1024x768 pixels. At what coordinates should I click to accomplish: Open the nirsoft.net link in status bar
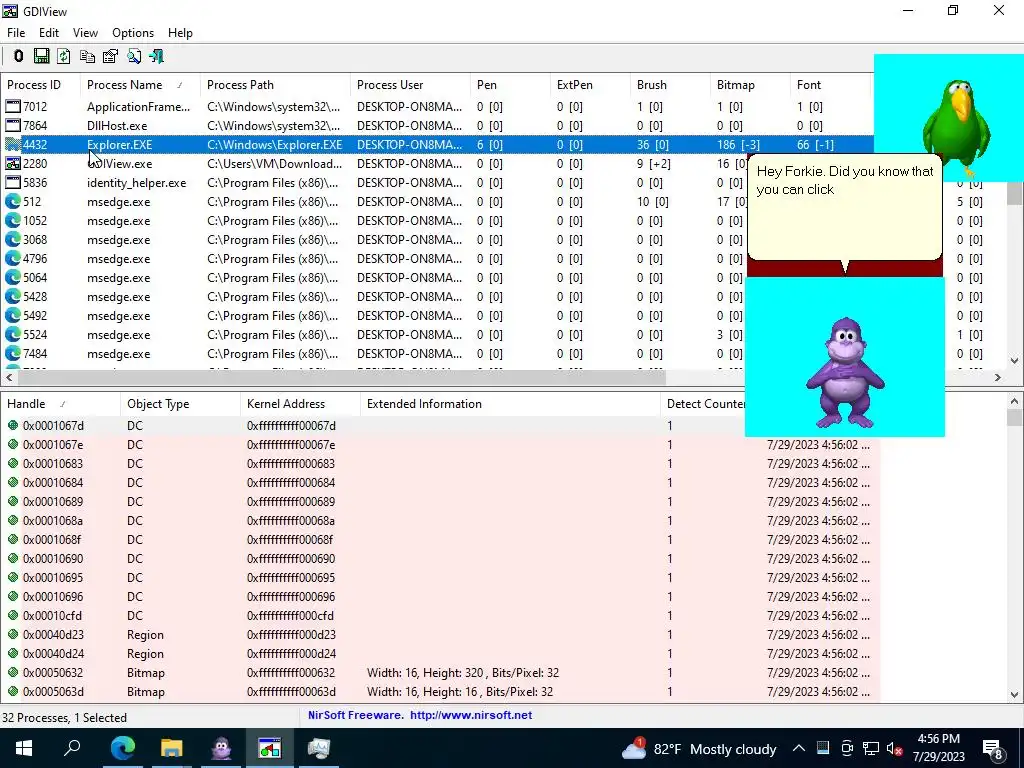(471, 715)
